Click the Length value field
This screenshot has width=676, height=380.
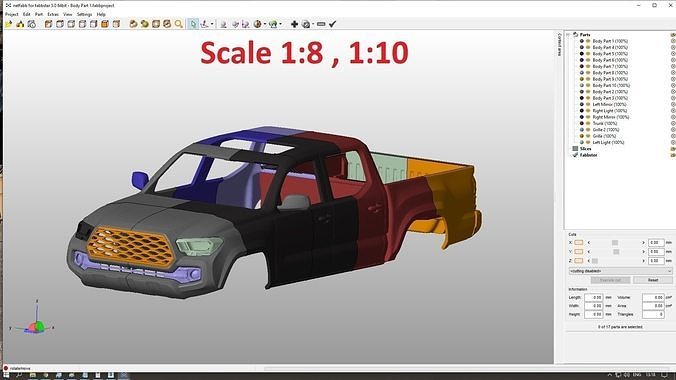pos(594,298)
